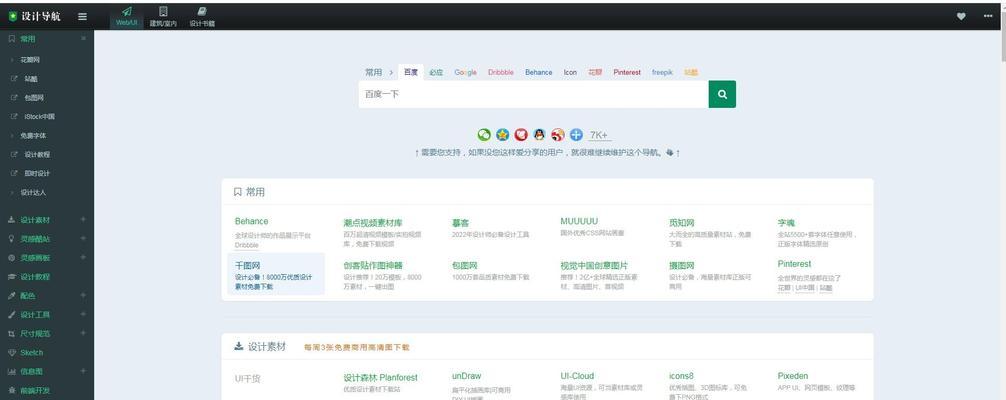Open MUUUUU link

tap(579, 221)
